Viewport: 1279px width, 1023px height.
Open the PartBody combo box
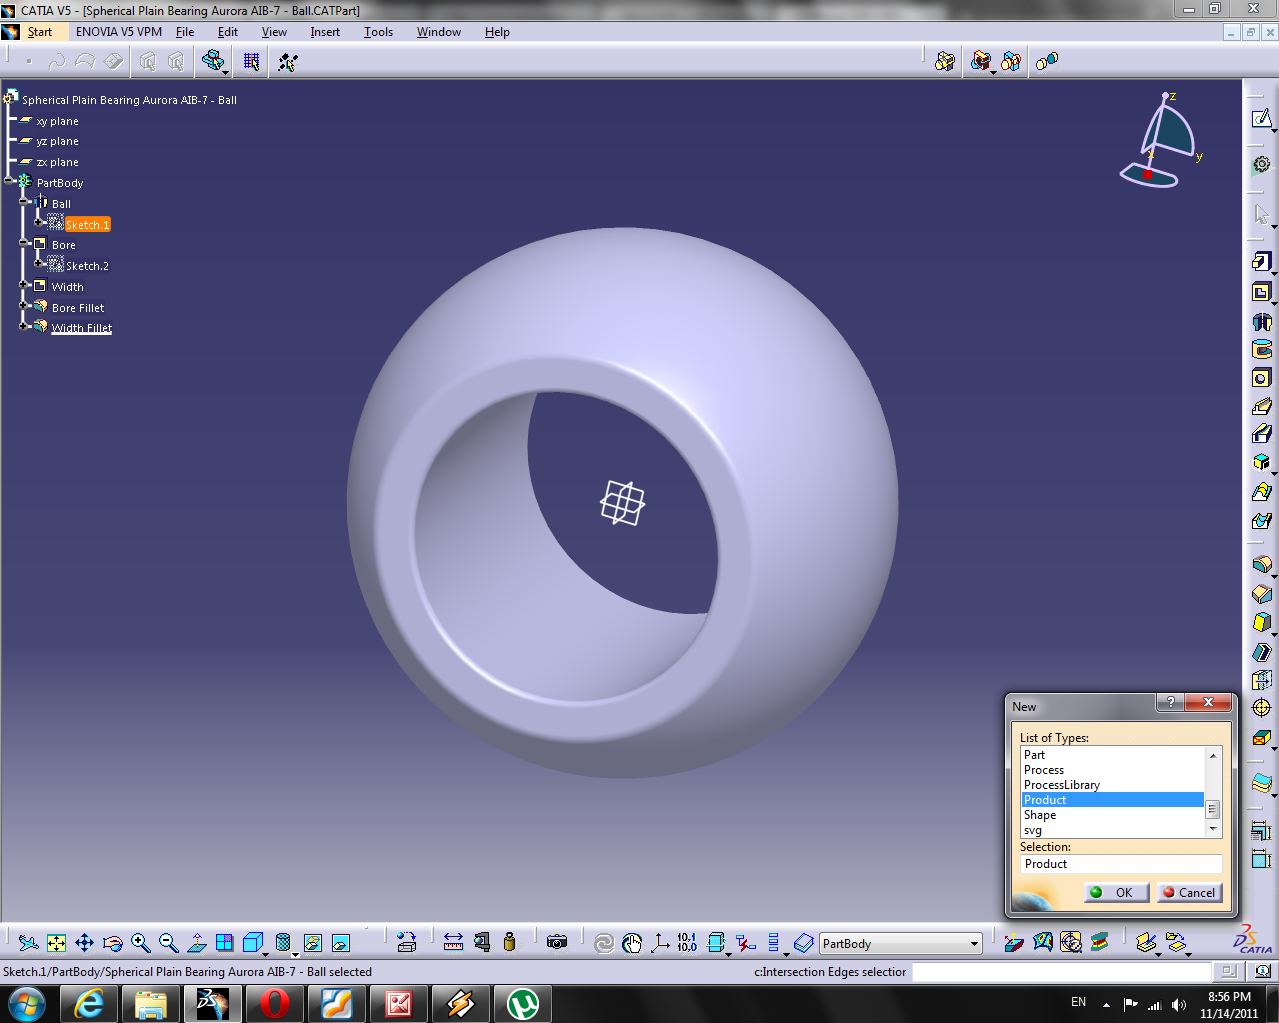pos(901,943)
